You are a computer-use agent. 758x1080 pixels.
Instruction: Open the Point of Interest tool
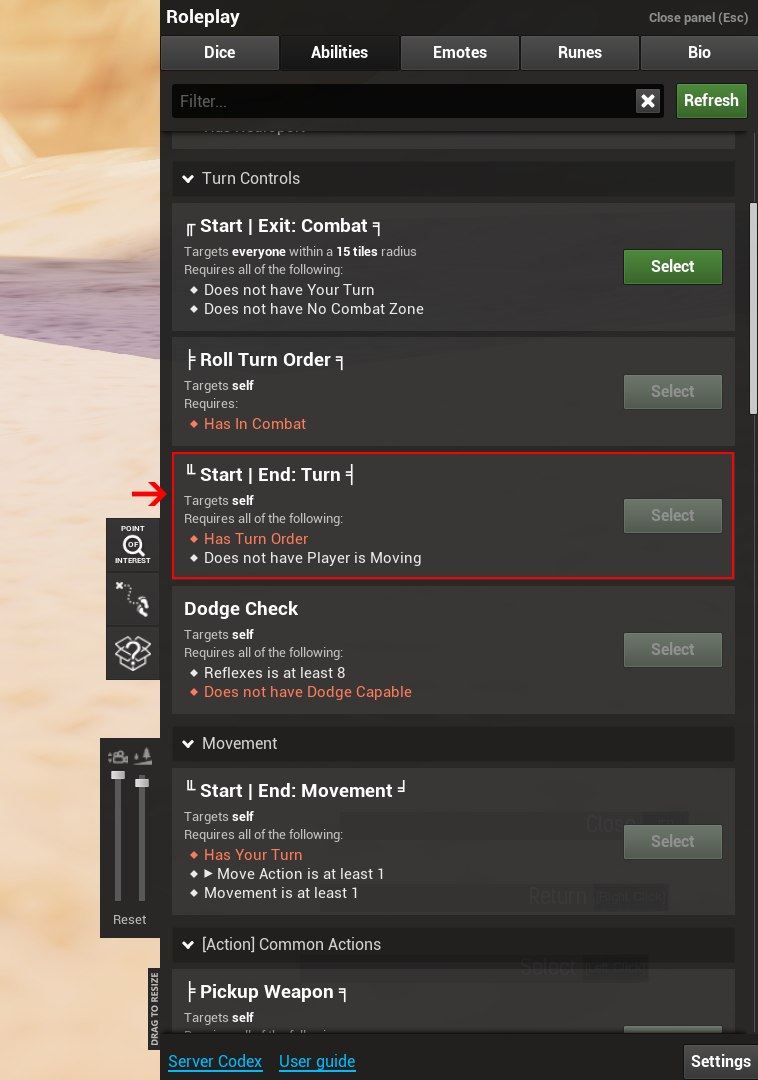coord(133,544)
